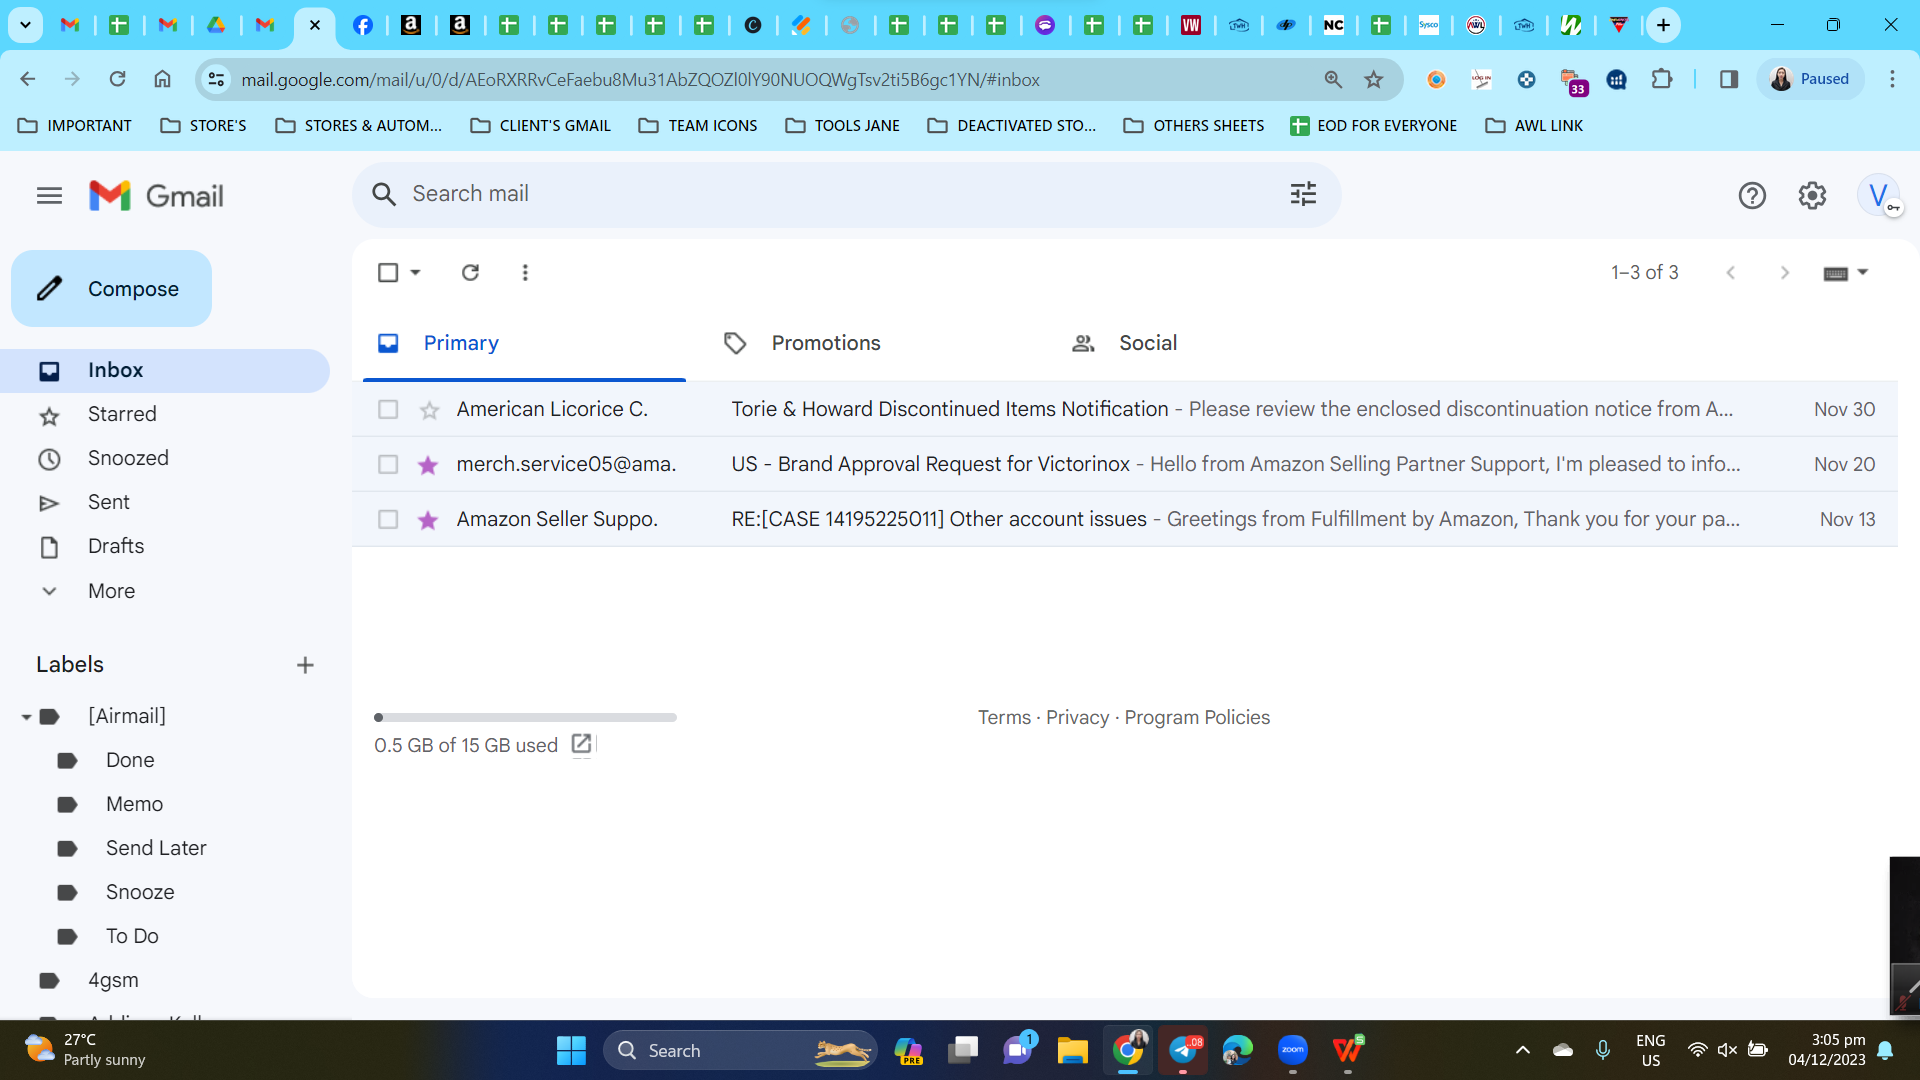Open the Drafts folder

pyautogui.click(x=116, y=546)
